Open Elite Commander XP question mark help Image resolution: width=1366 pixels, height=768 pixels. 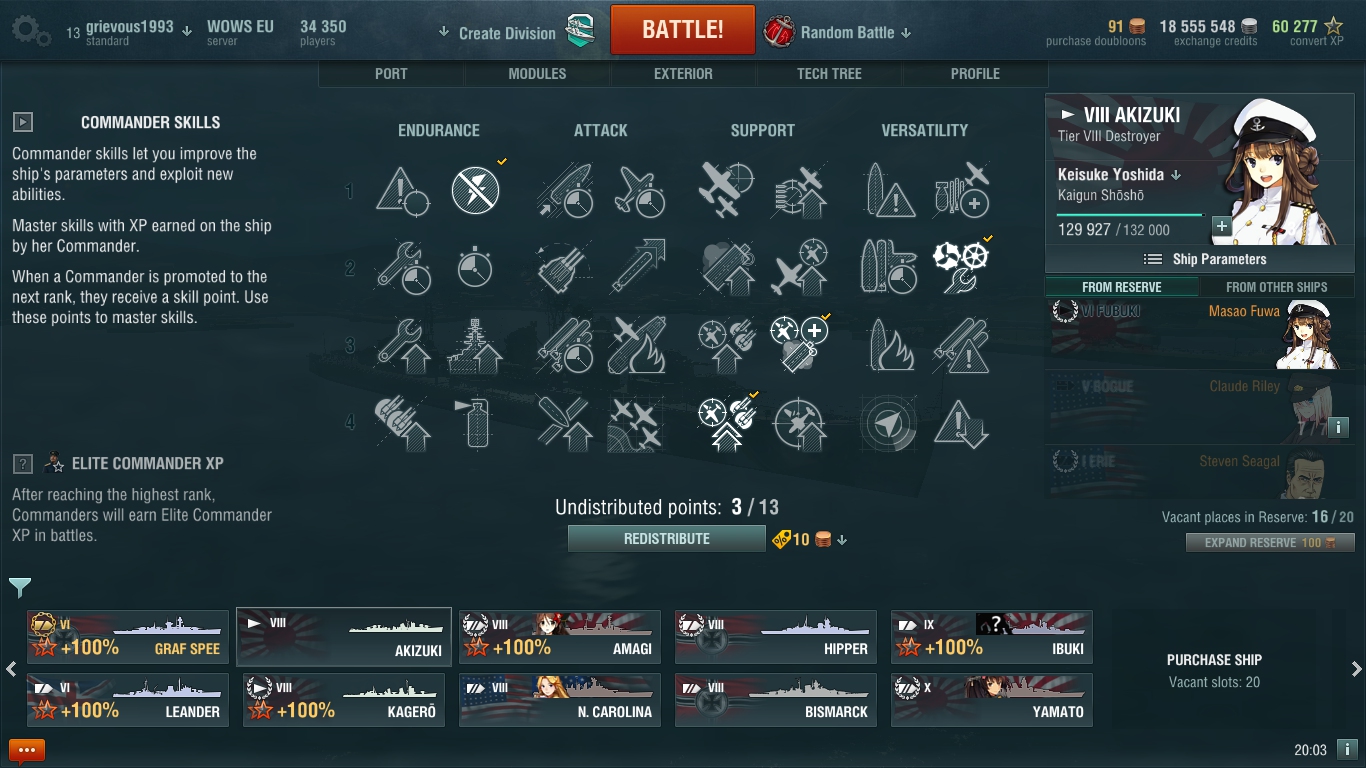(23, 464)
